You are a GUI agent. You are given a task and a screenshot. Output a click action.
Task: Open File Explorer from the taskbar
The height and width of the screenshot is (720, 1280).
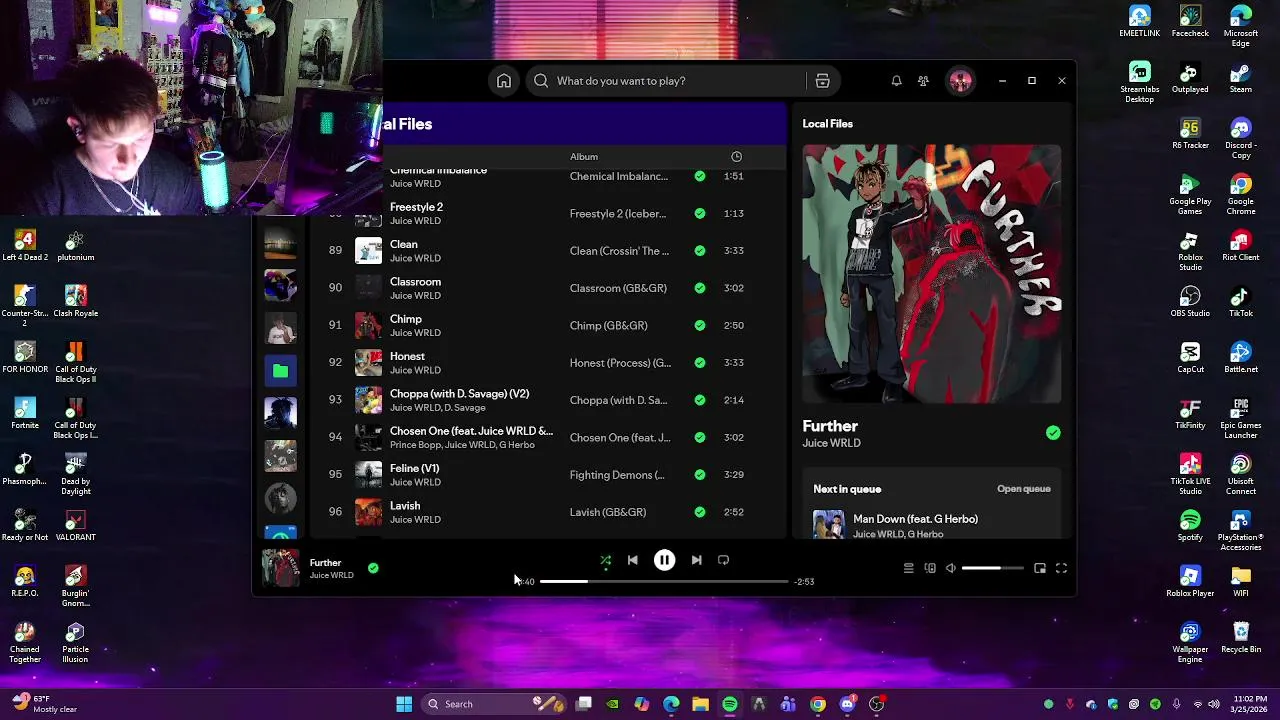tap(700, 704)
